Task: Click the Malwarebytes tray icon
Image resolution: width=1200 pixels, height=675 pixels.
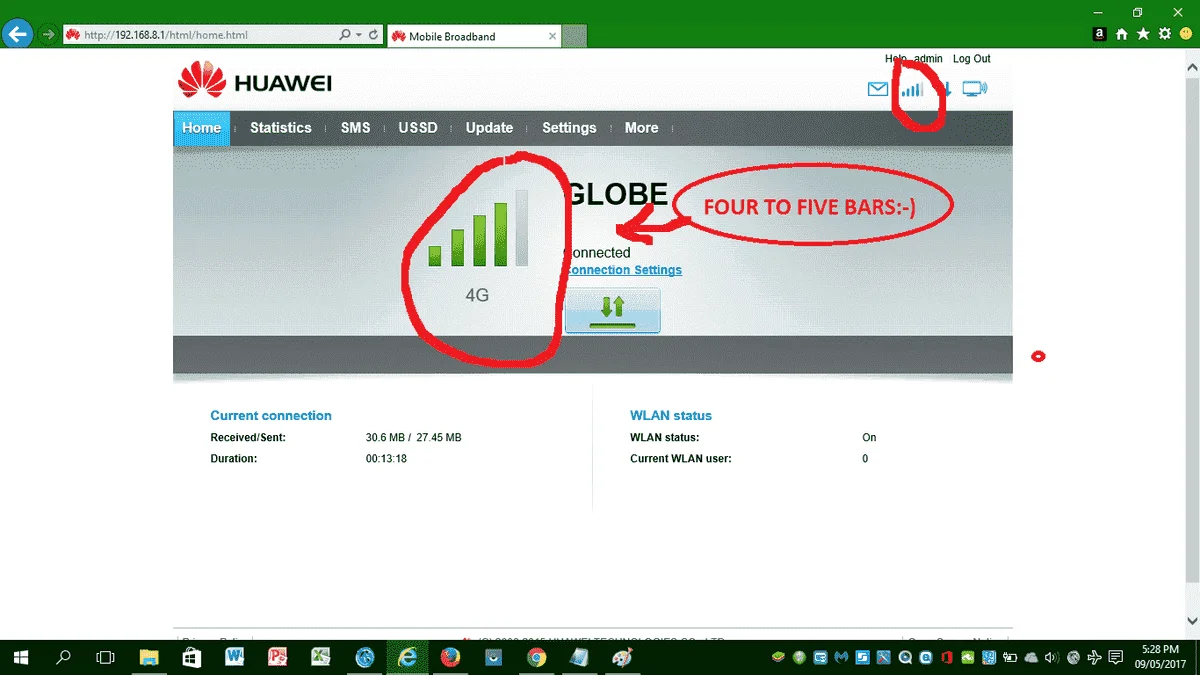Action: 842,657
